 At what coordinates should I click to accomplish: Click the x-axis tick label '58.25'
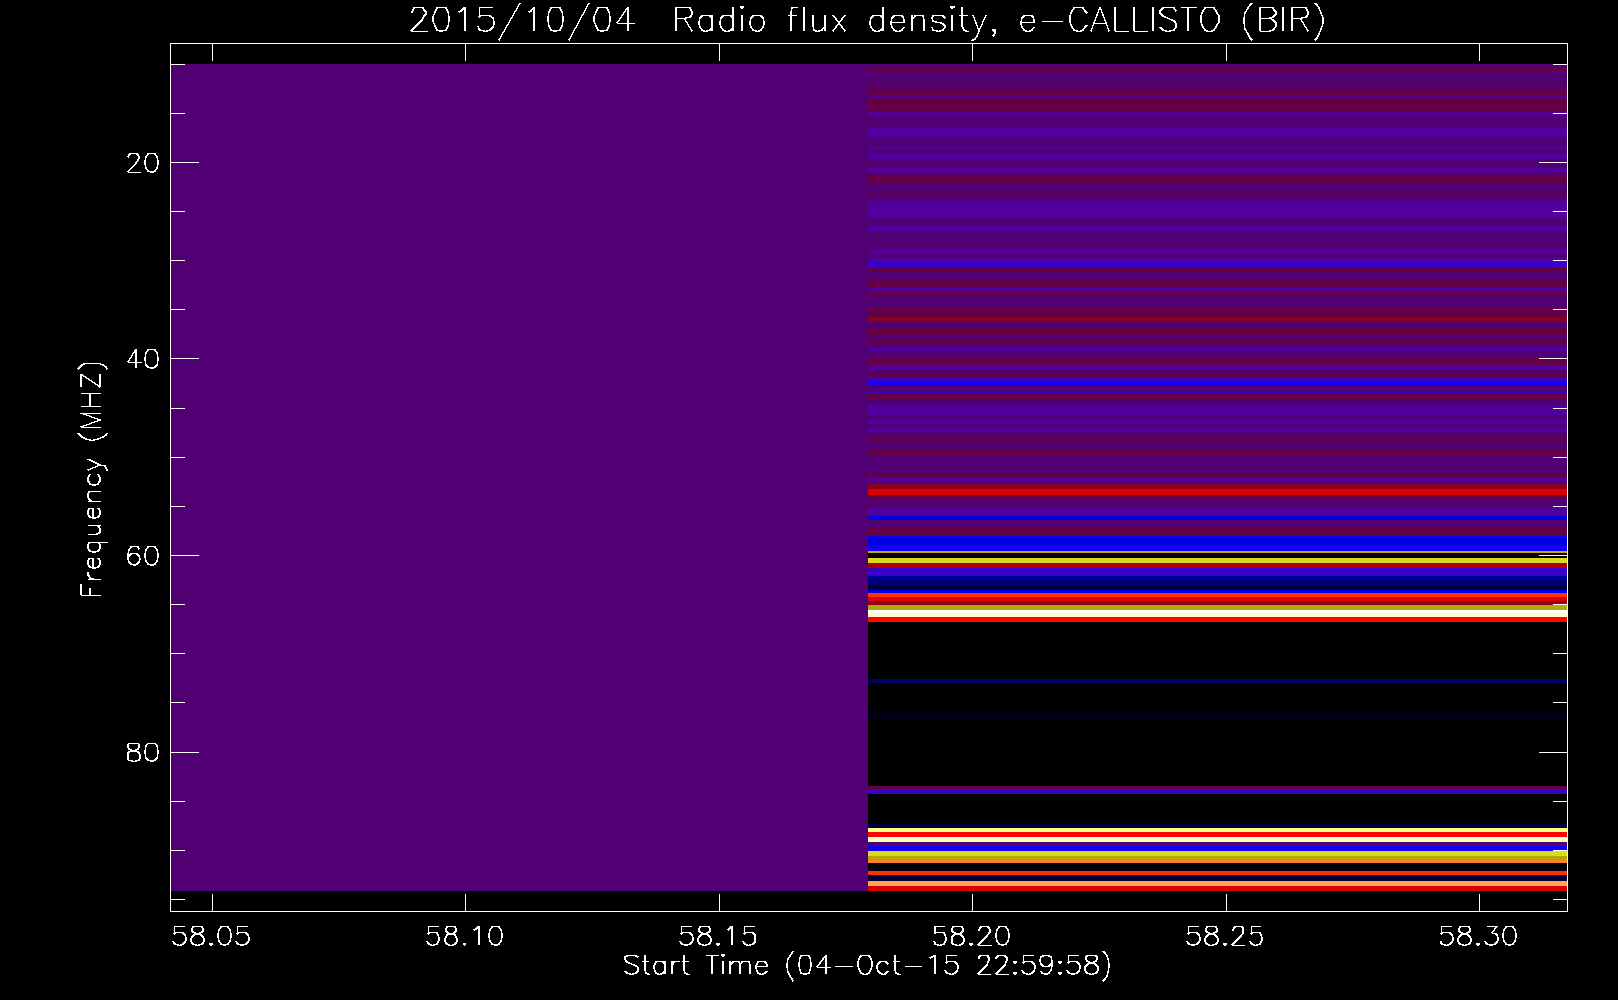point(1225,937)
